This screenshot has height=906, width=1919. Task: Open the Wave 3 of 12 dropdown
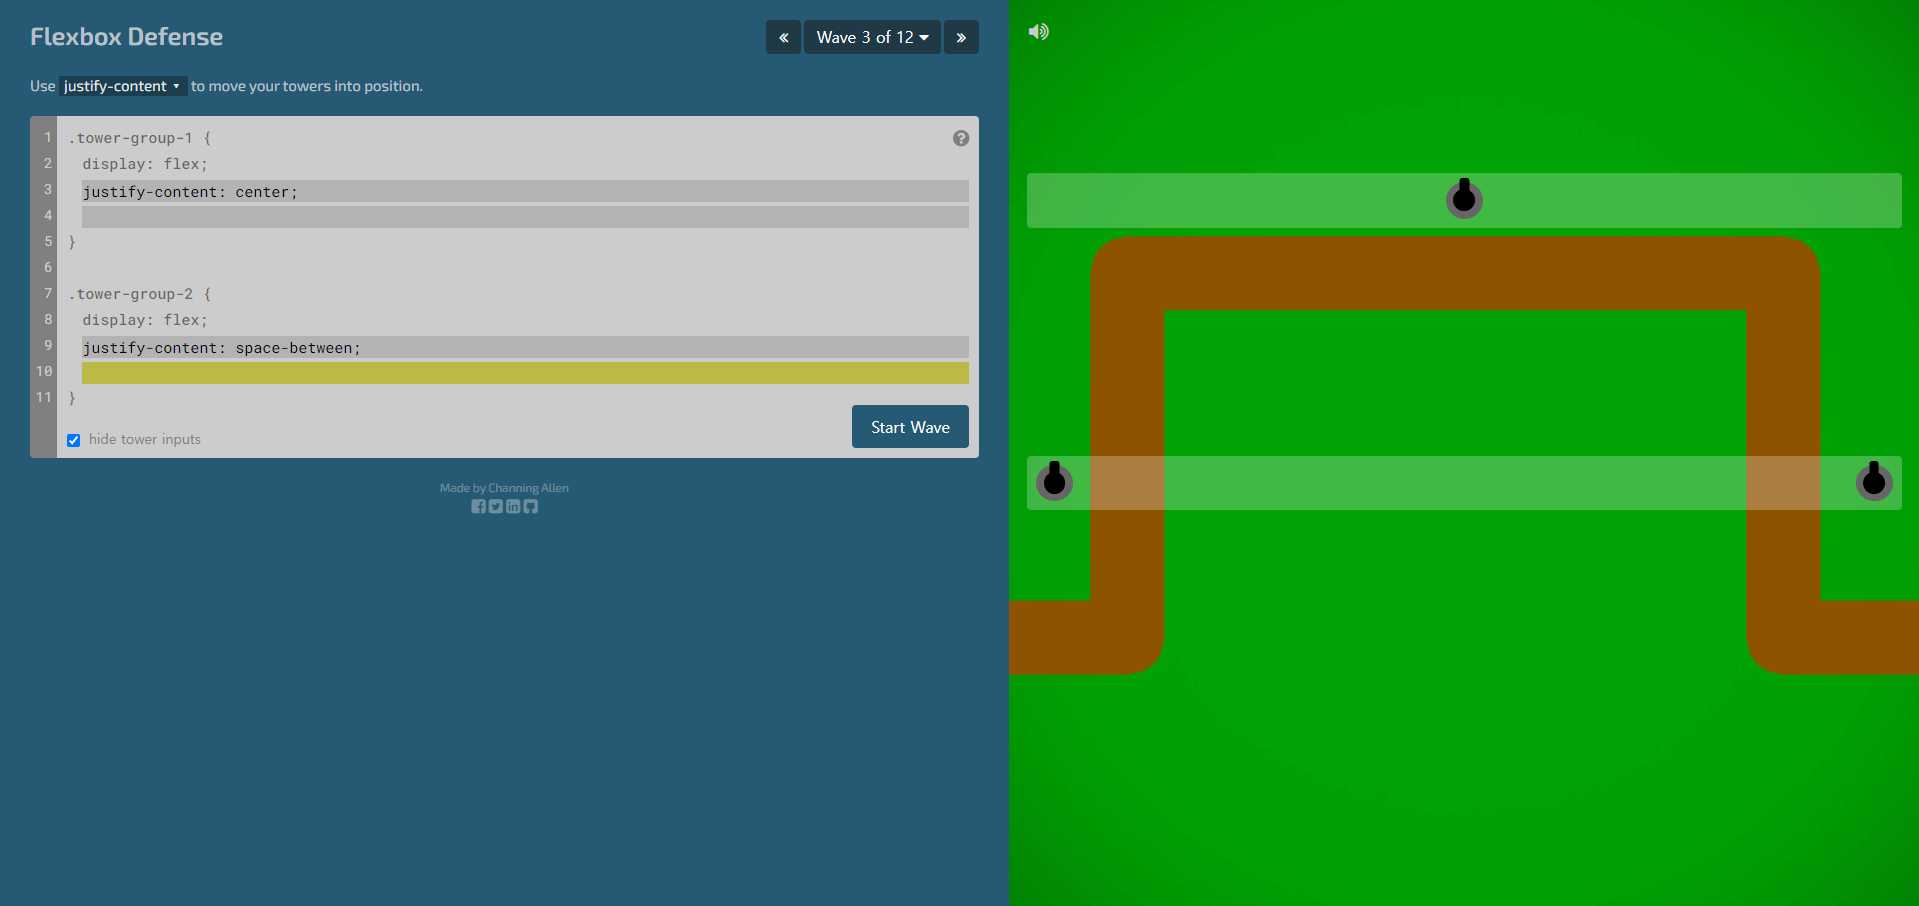(872, 37)
